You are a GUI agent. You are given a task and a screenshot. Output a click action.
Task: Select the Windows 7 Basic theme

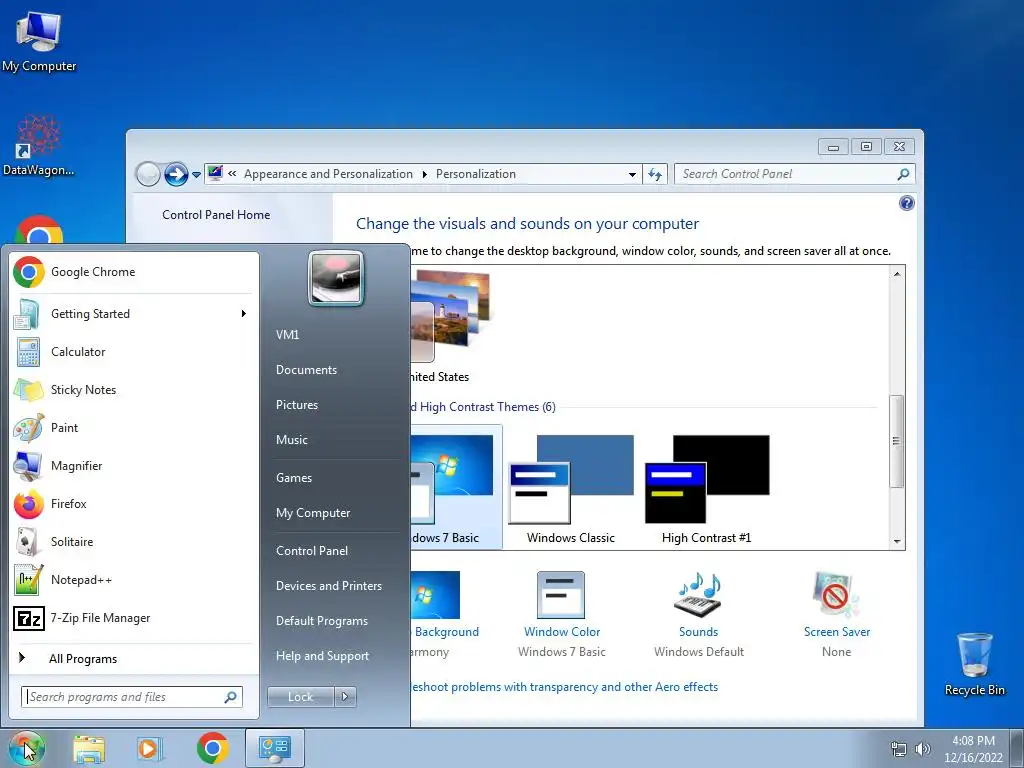click(456, 487)
